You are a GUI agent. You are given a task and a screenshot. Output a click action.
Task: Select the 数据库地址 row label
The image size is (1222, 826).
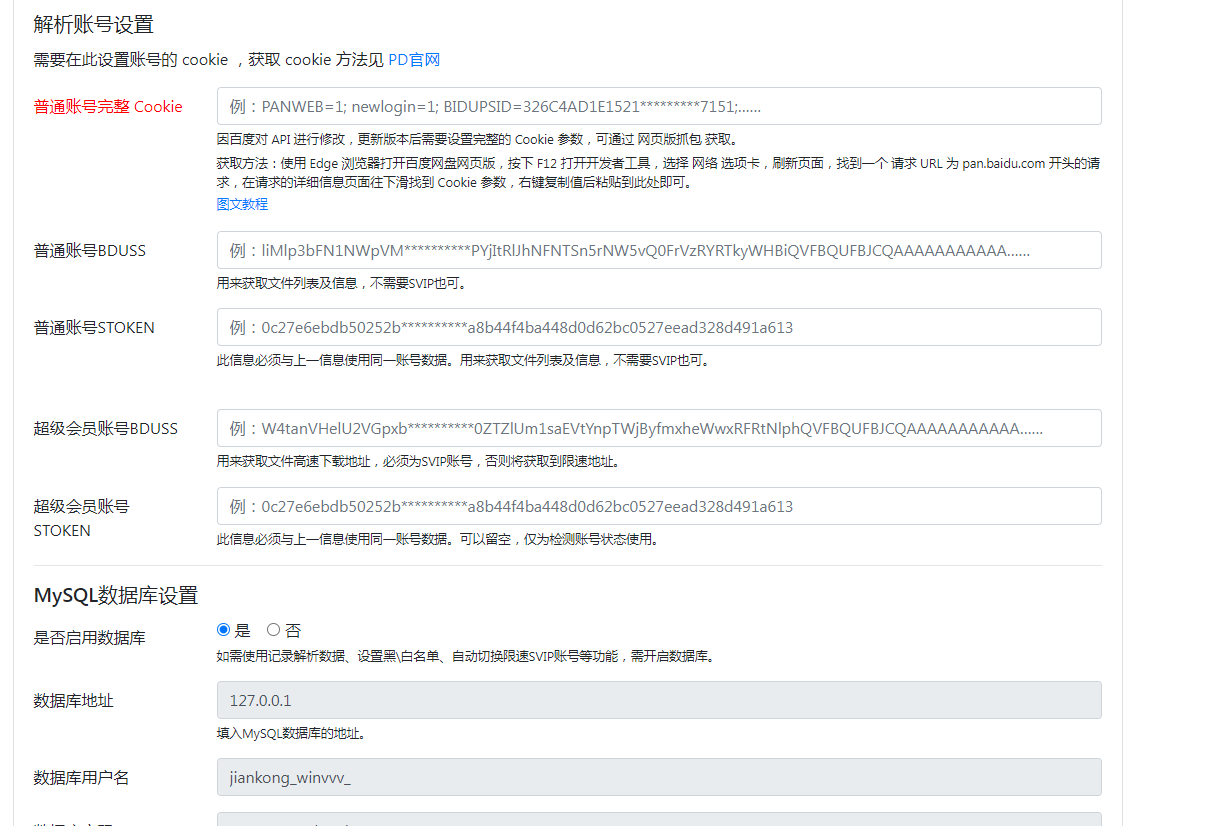[64, 700]
